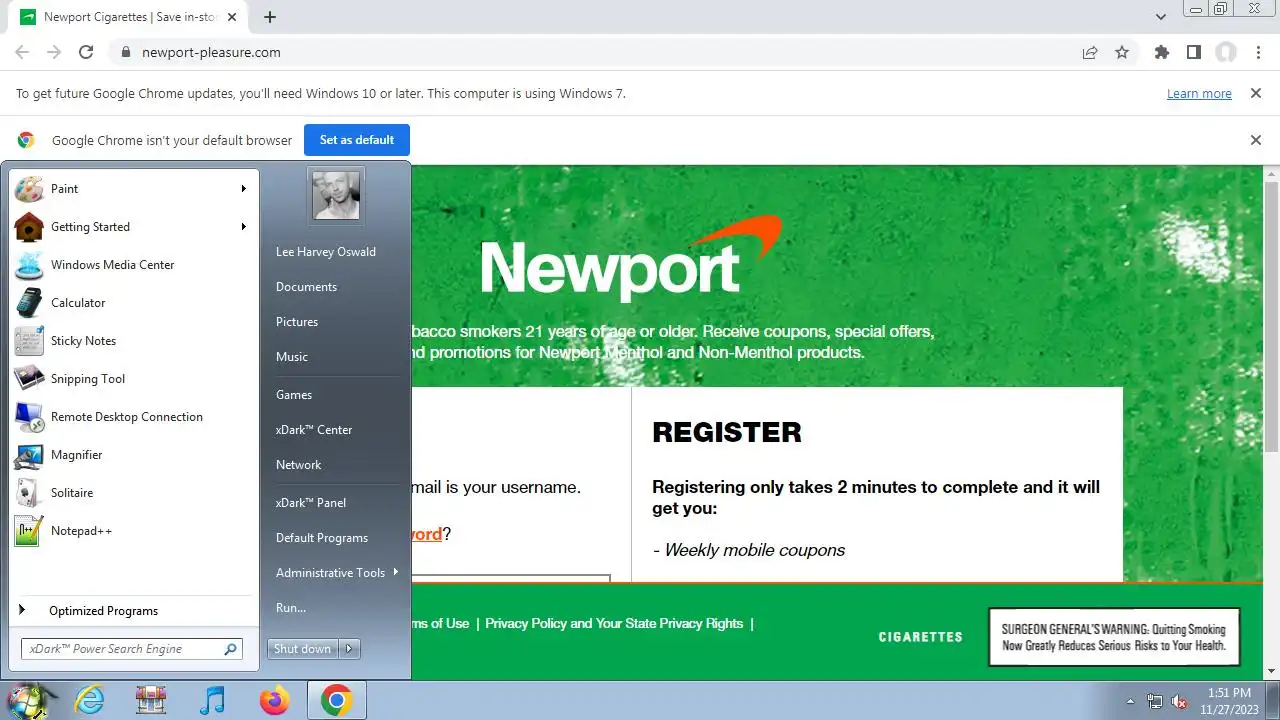Expand the Getting Started submenu arrow

click(243, 227)
